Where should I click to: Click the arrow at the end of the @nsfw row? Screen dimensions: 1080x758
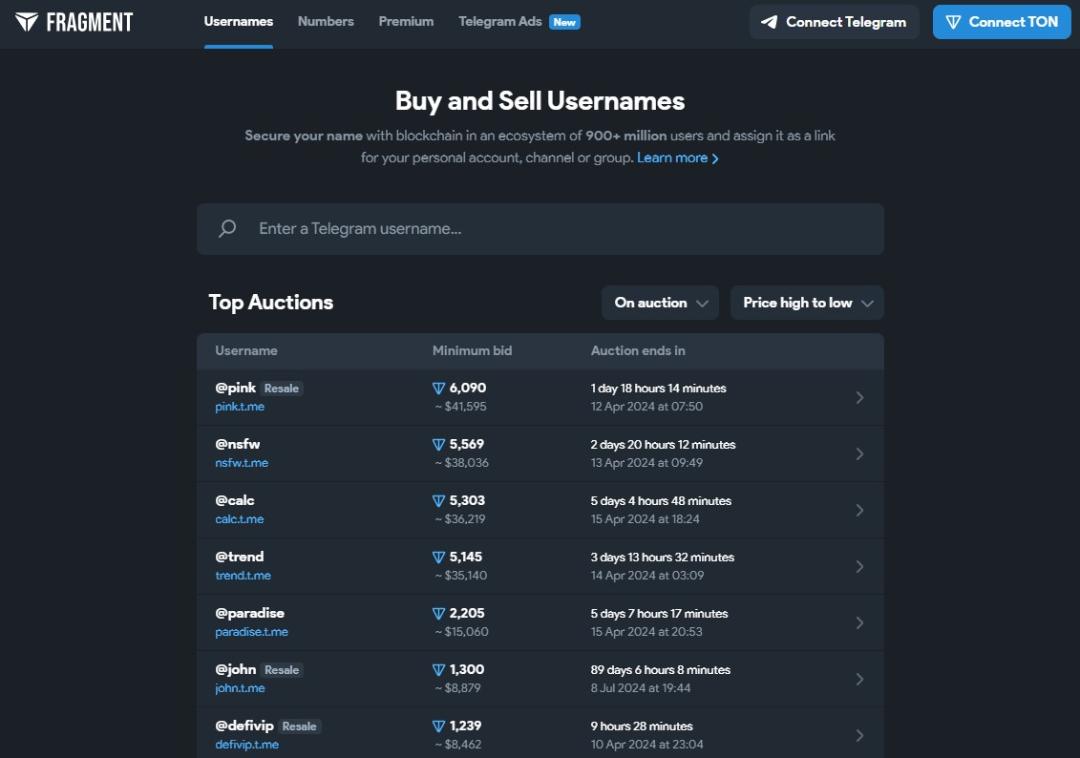(860, 454)
